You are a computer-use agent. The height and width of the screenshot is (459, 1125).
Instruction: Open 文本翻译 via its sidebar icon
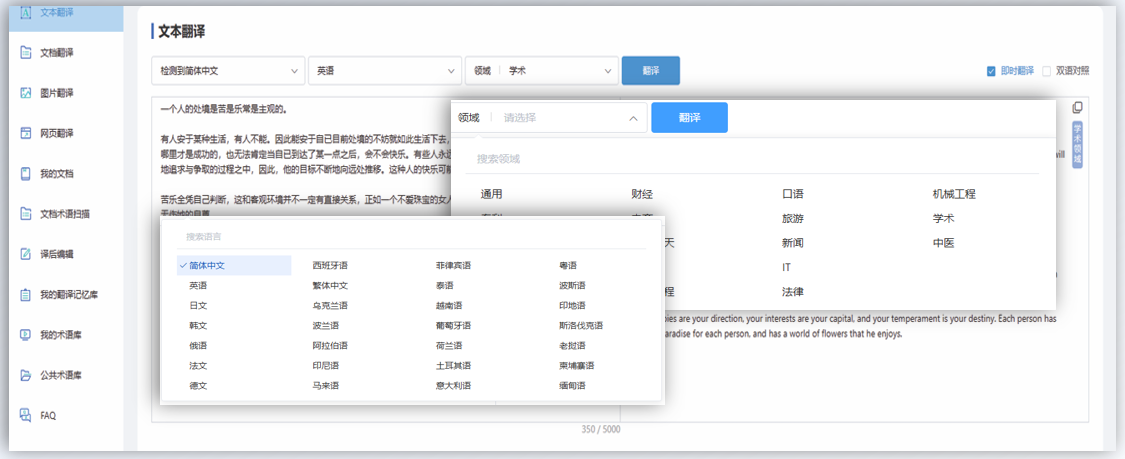click(x=27, y=12)
